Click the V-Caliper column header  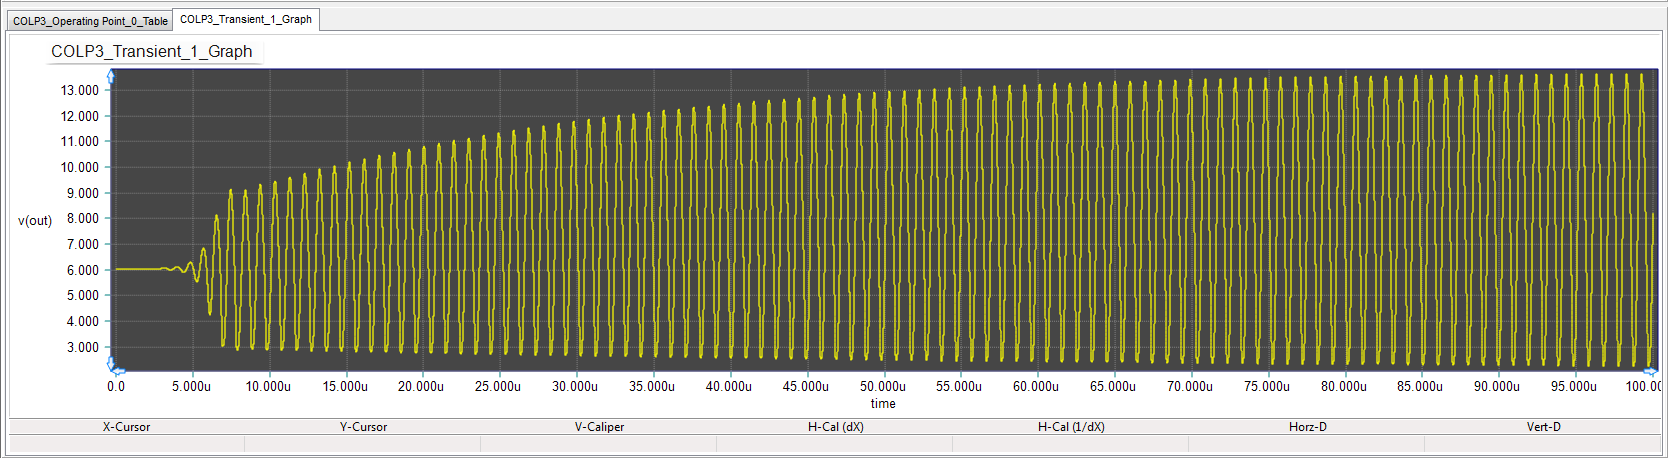pyautogui.click(x=599, y=427)
